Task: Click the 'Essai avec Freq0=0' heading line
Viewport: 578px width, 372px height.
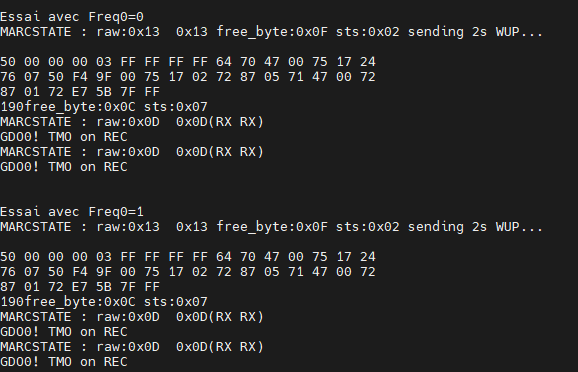Action: pos(72,17)
